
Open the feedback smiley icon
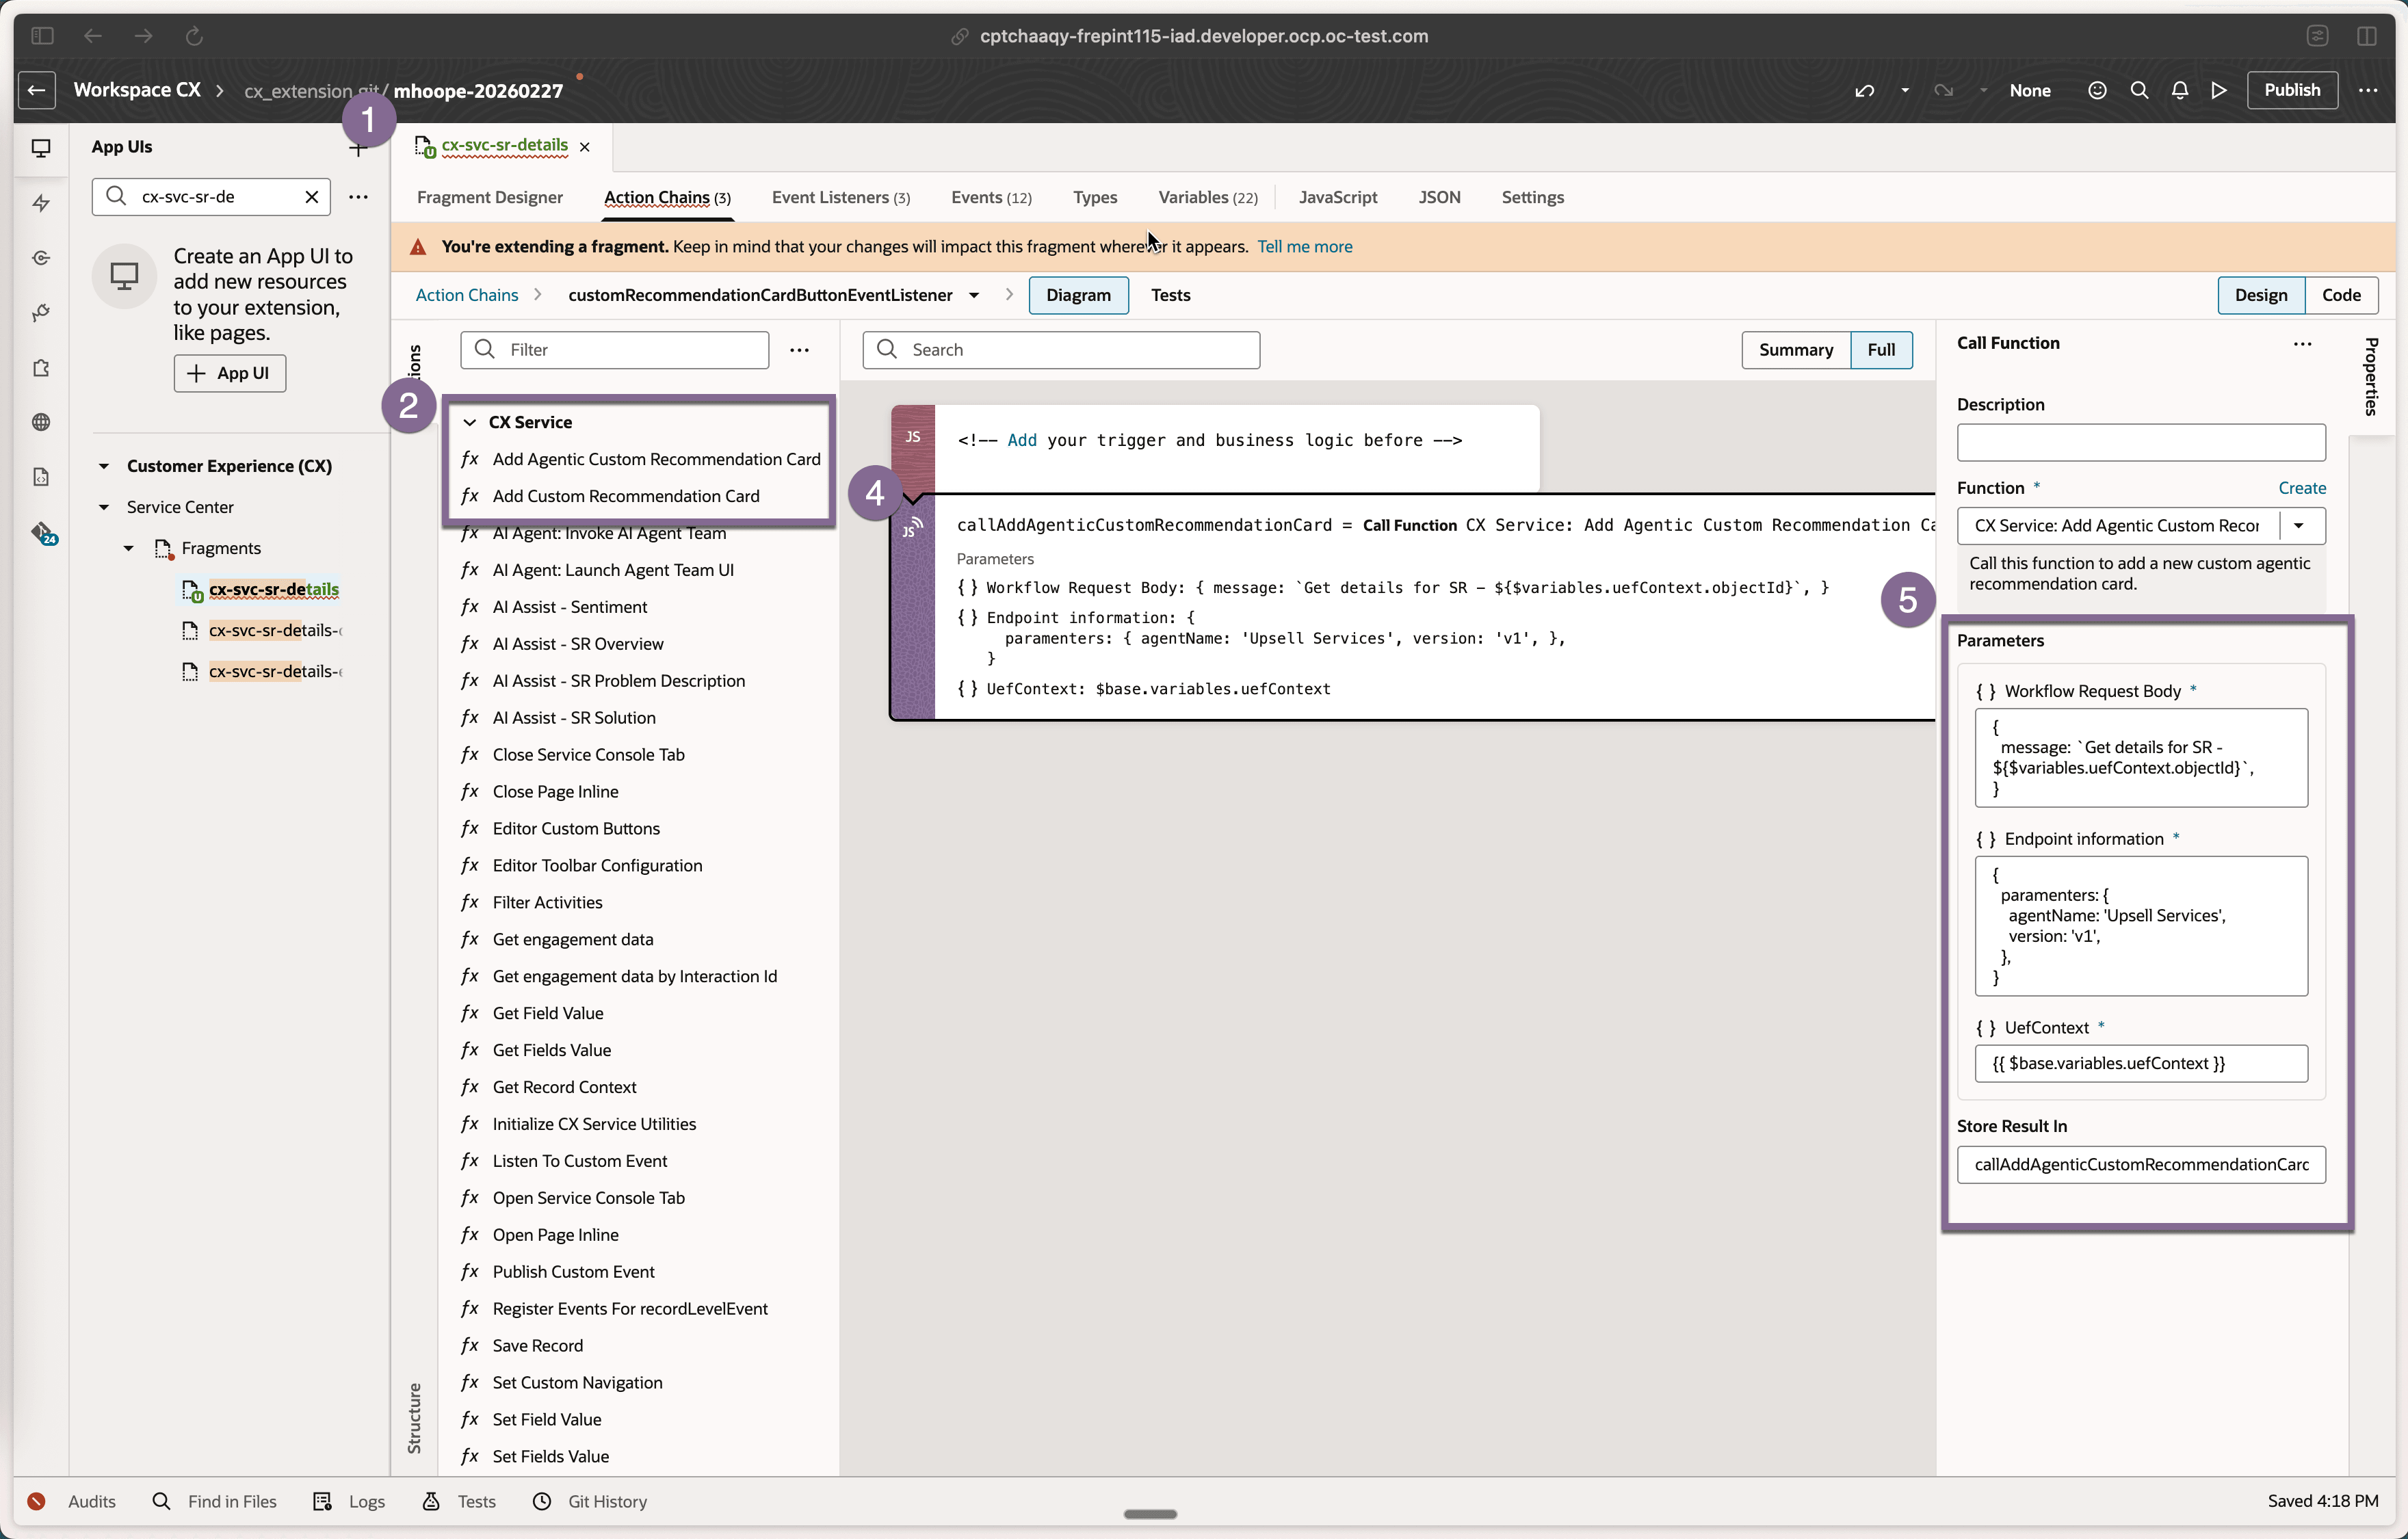point(2097,90)
